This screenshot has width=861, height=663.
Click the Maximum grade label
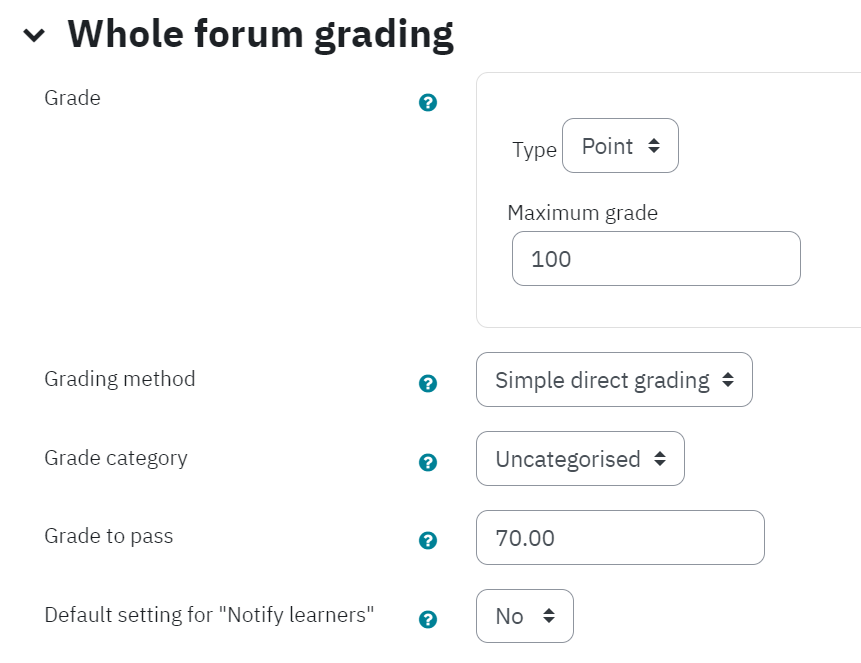tap(583, 213)
